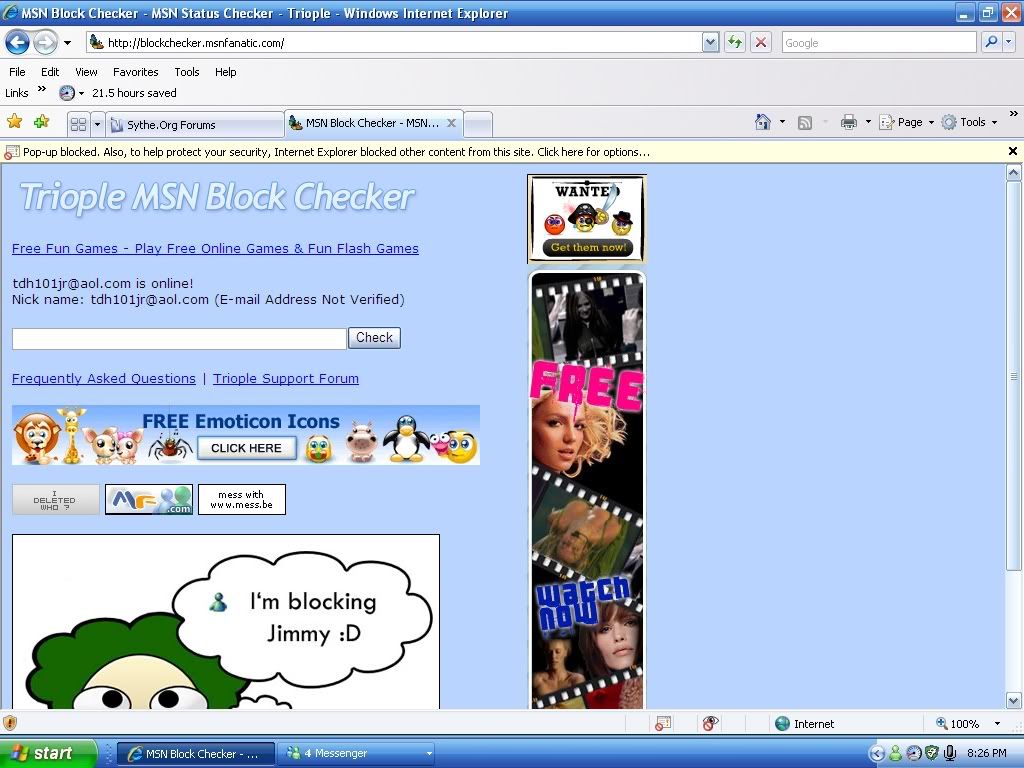Expand the address bar history dropdown
Image resolution: width=1024 pixels, height=768 pixels.
(711, 43)
